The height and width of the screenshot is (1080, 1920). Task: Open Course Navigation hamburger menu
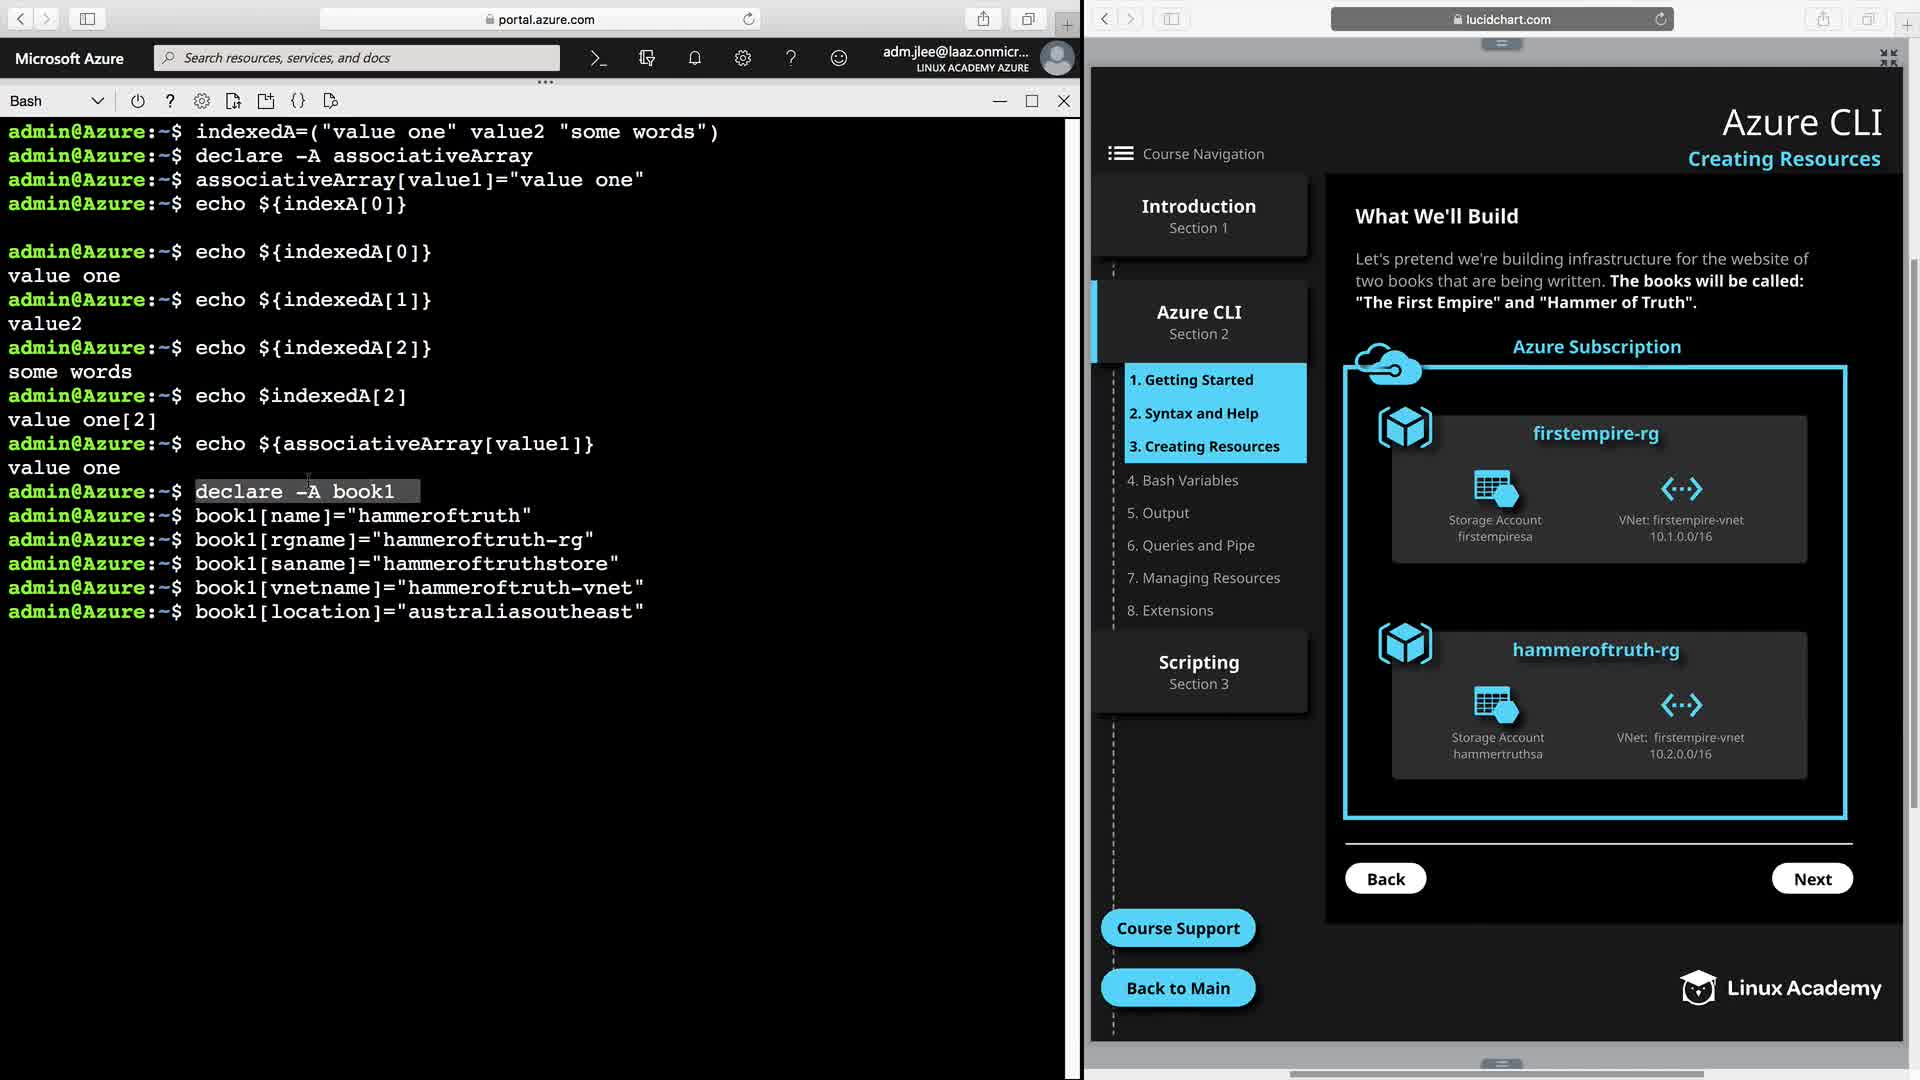[x=1120, y=153]
